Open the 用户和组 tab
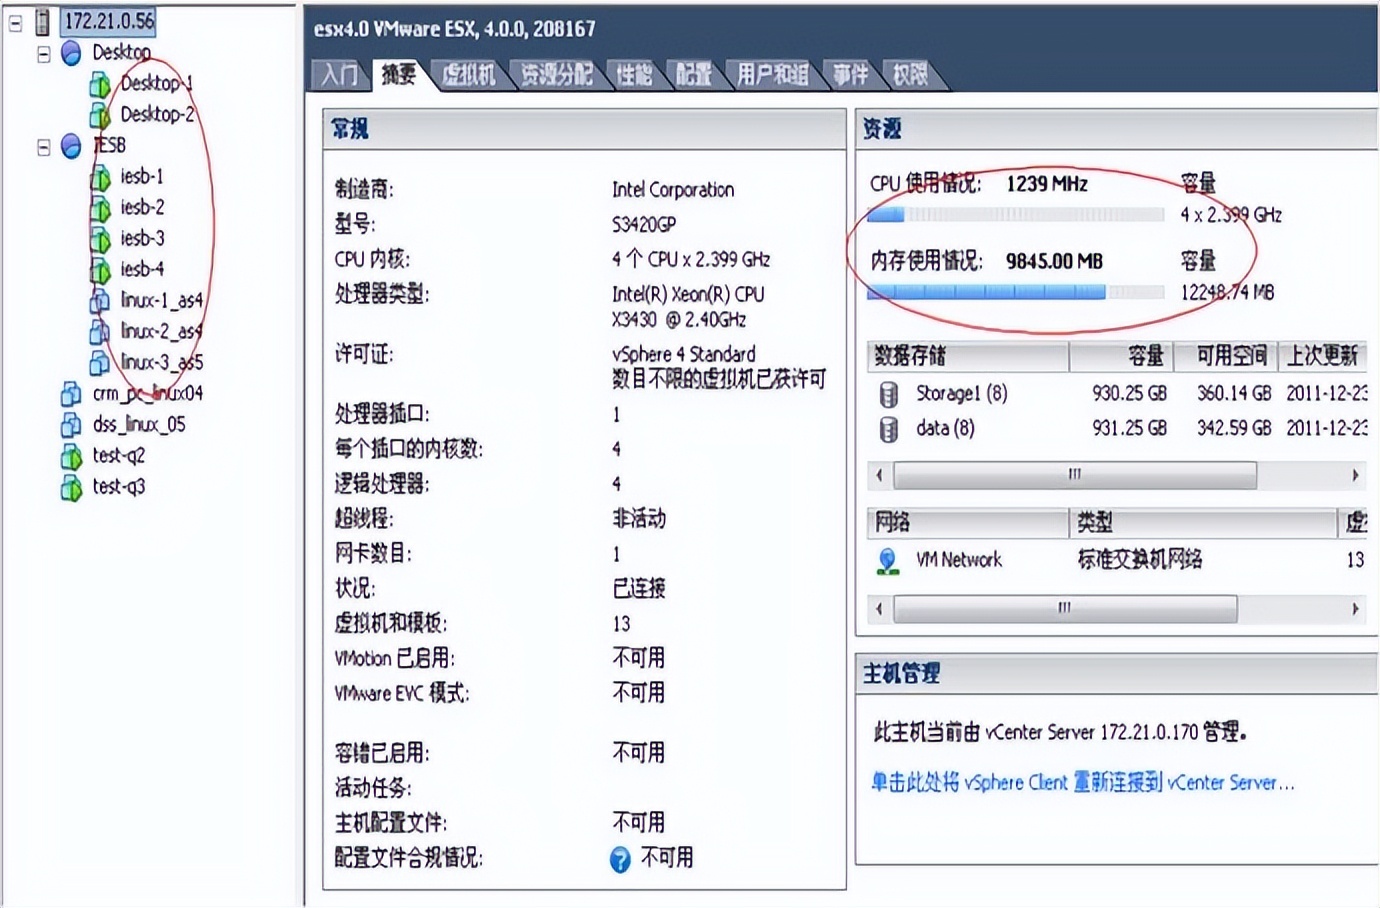 772,75
